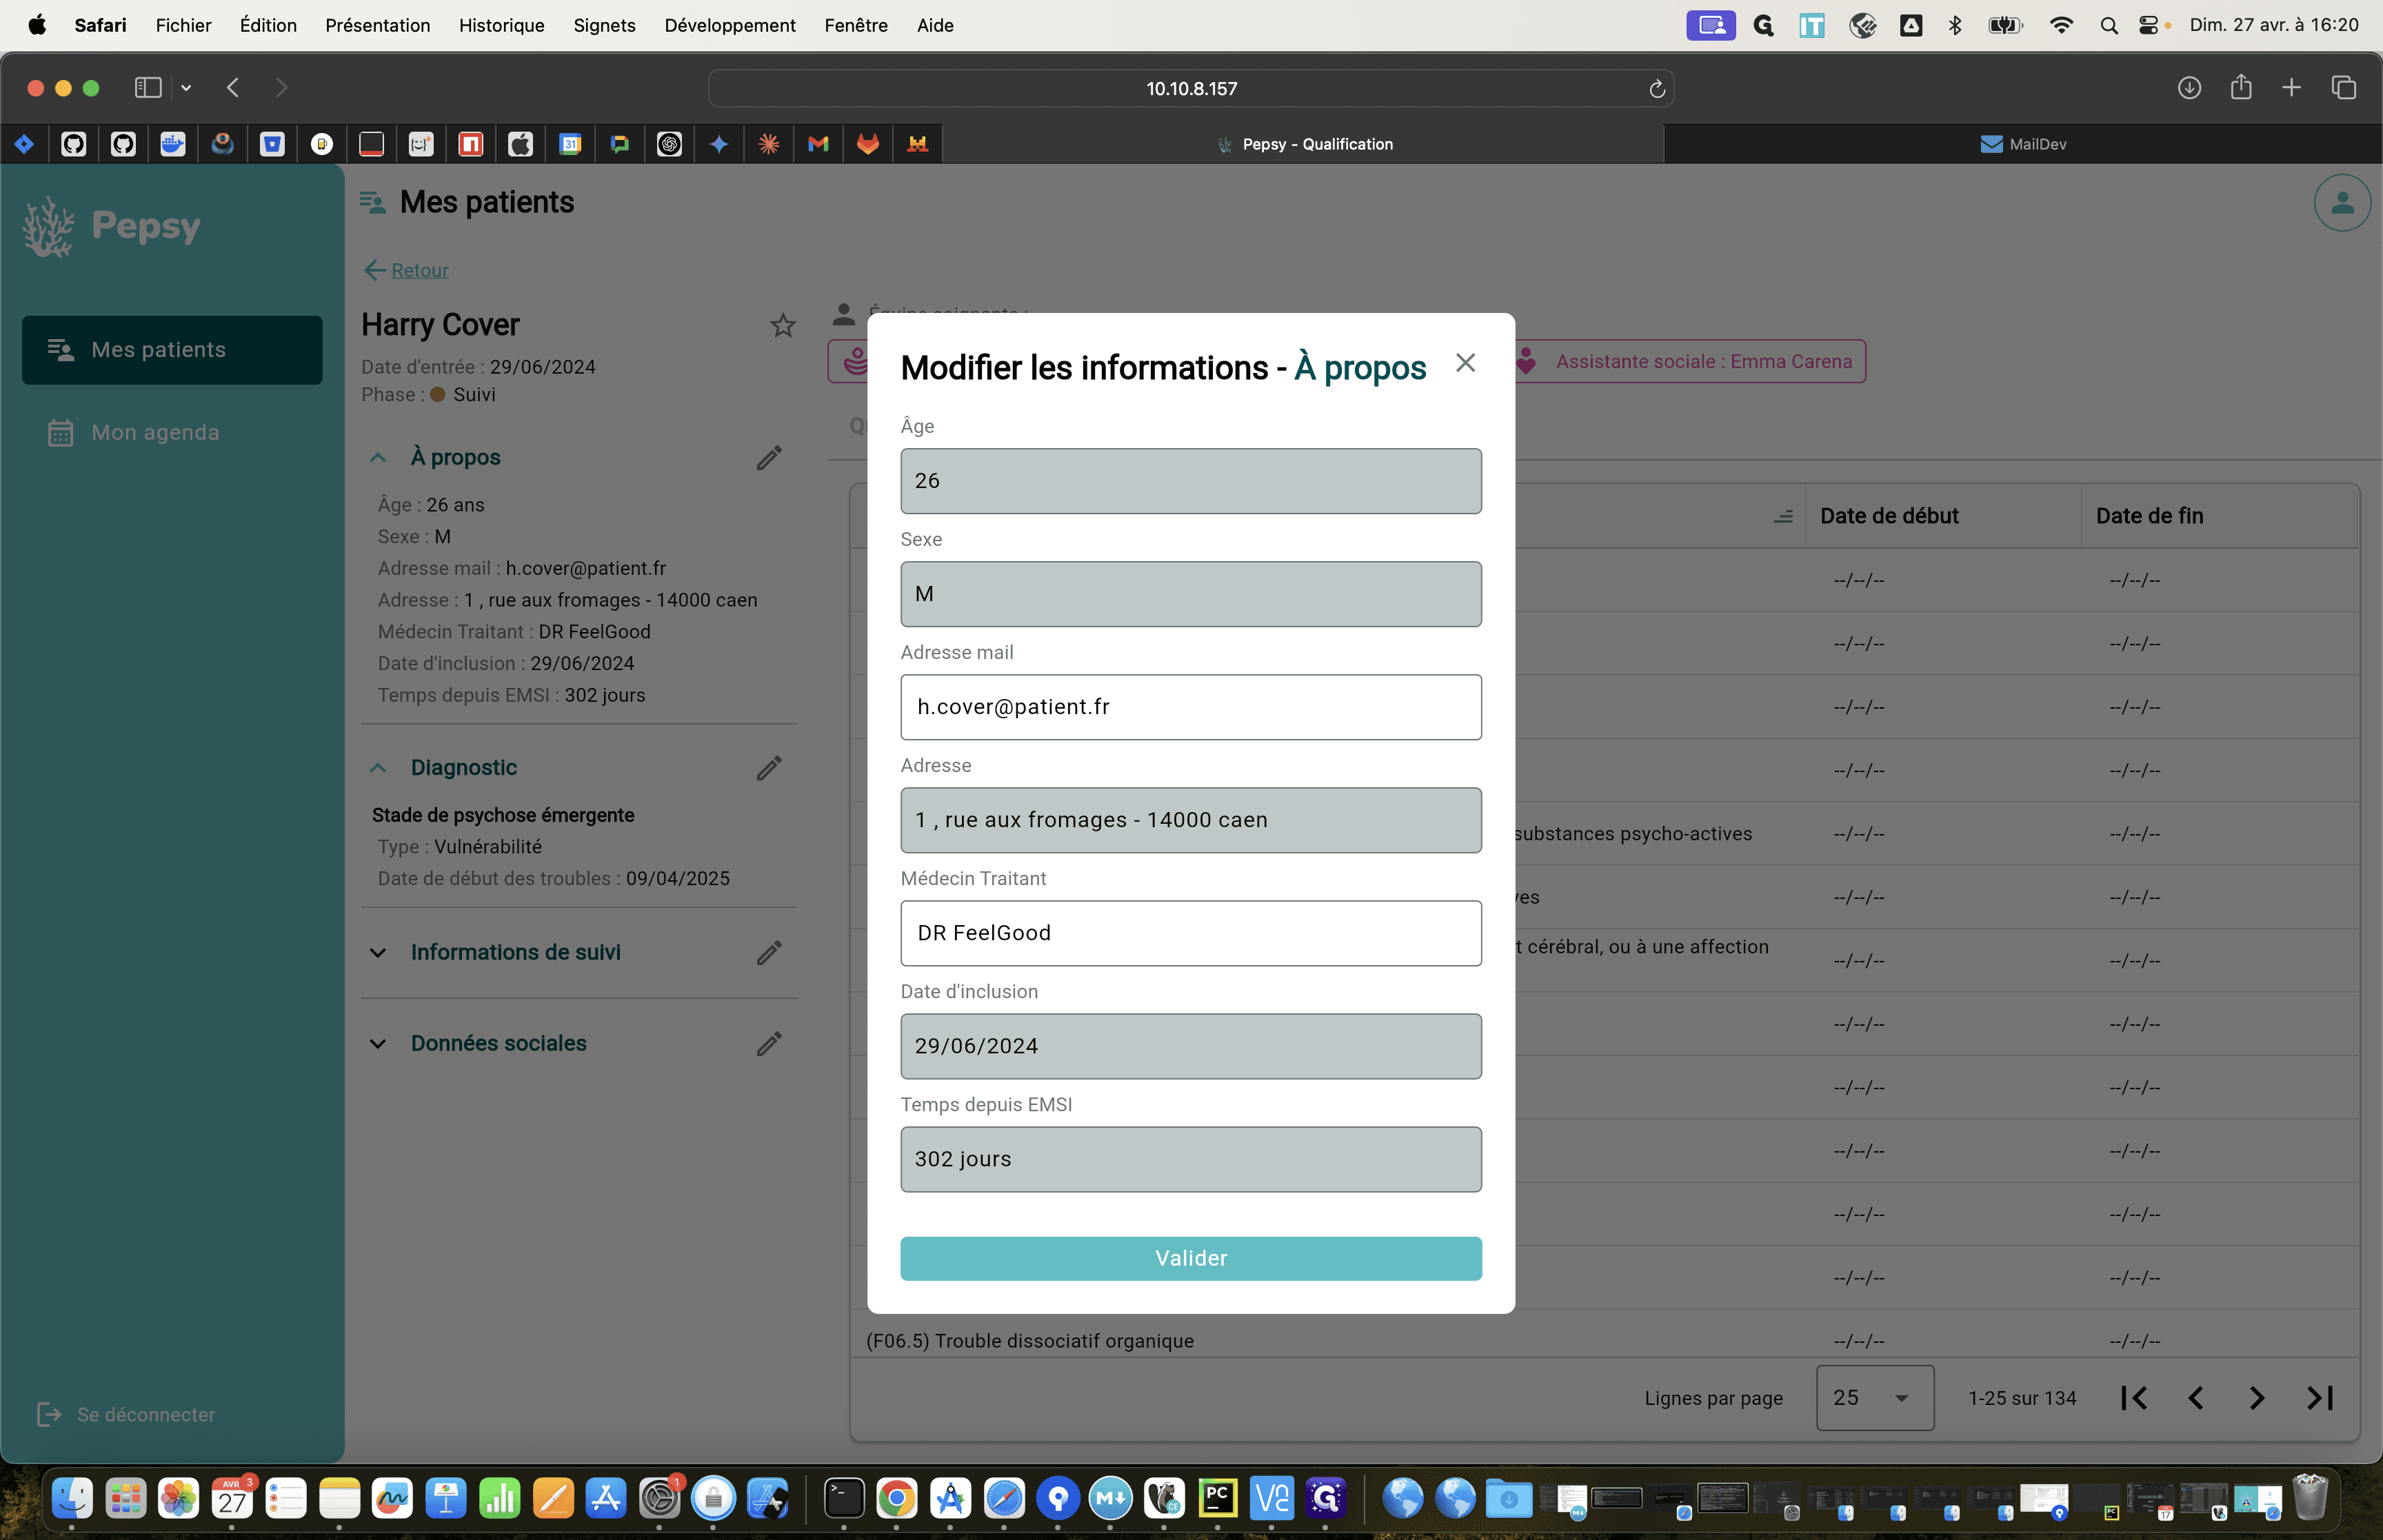Reload the page in Safari

coord(1656,89)
